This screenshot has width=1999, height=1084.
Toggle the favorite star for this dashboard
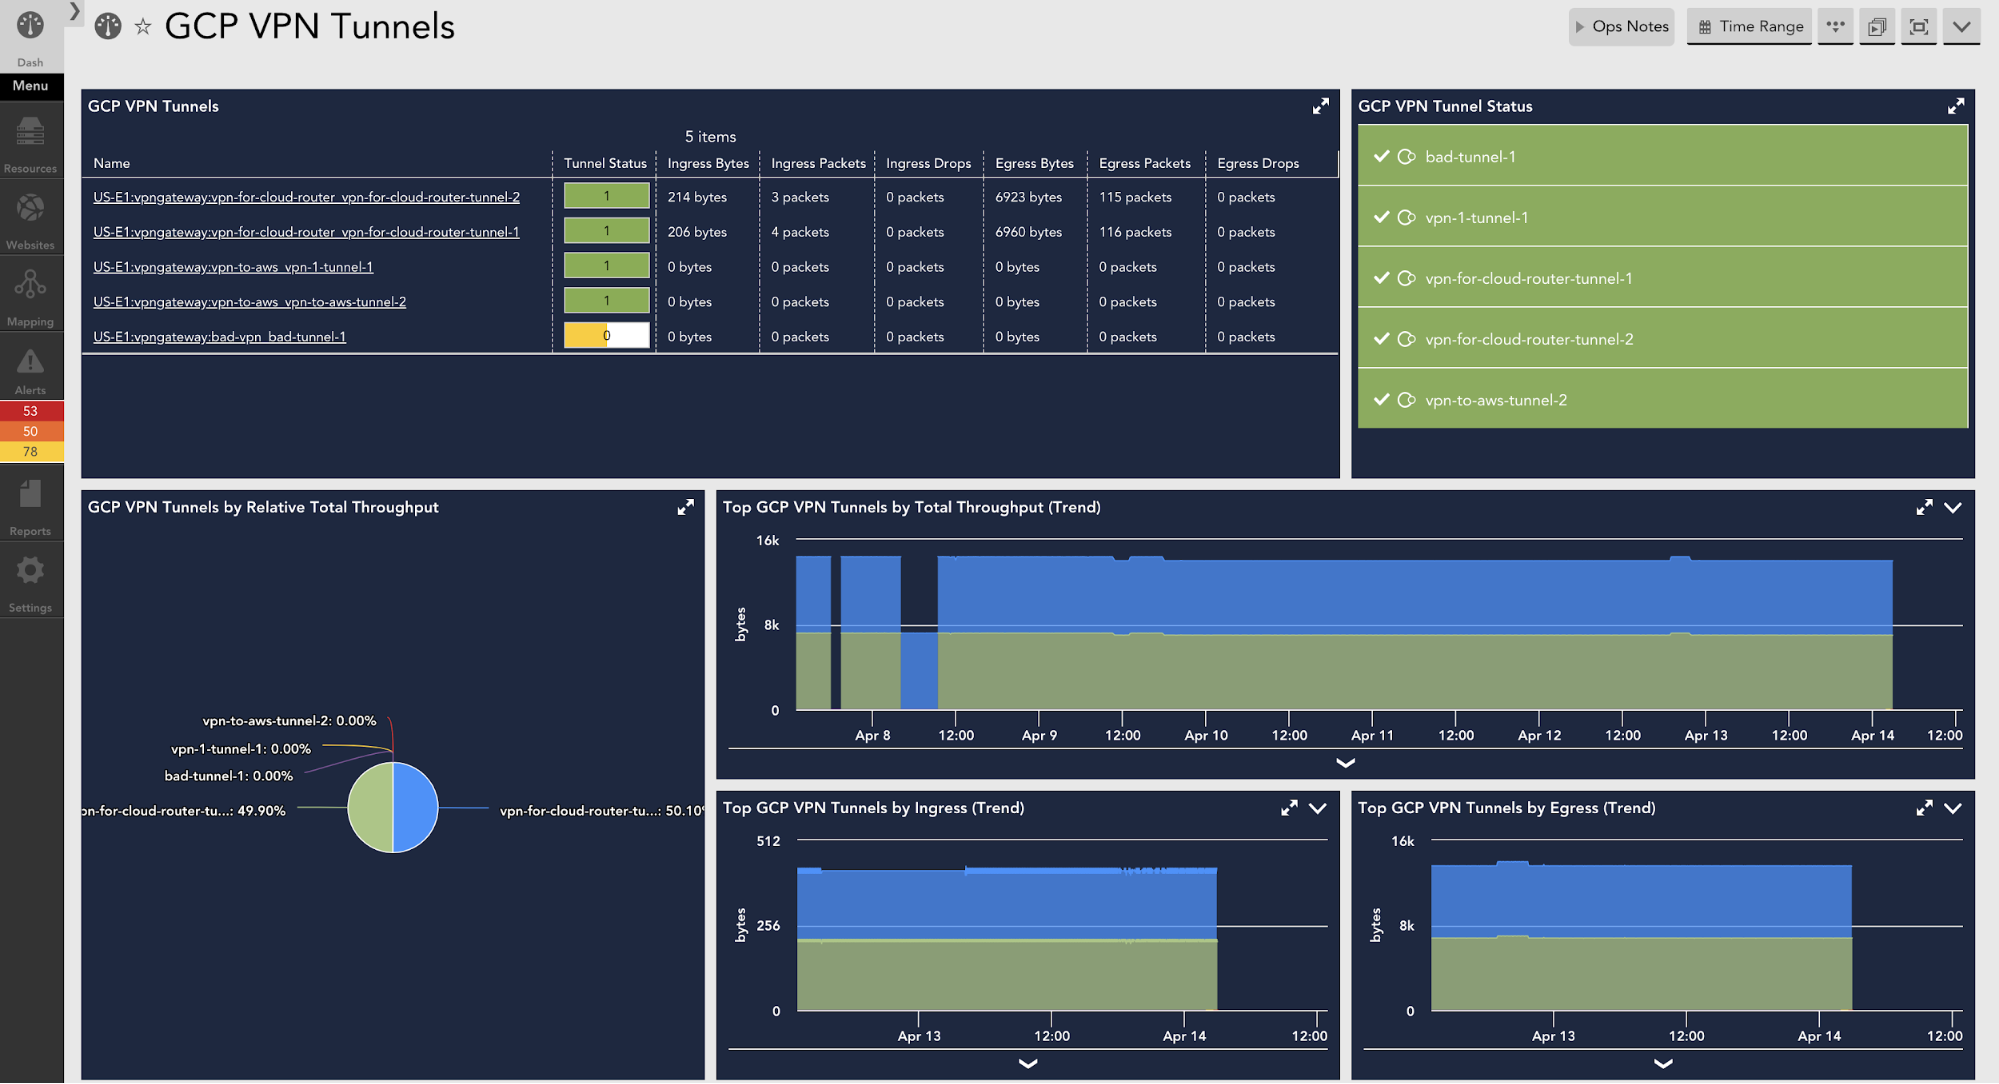(x=143, y=27)
